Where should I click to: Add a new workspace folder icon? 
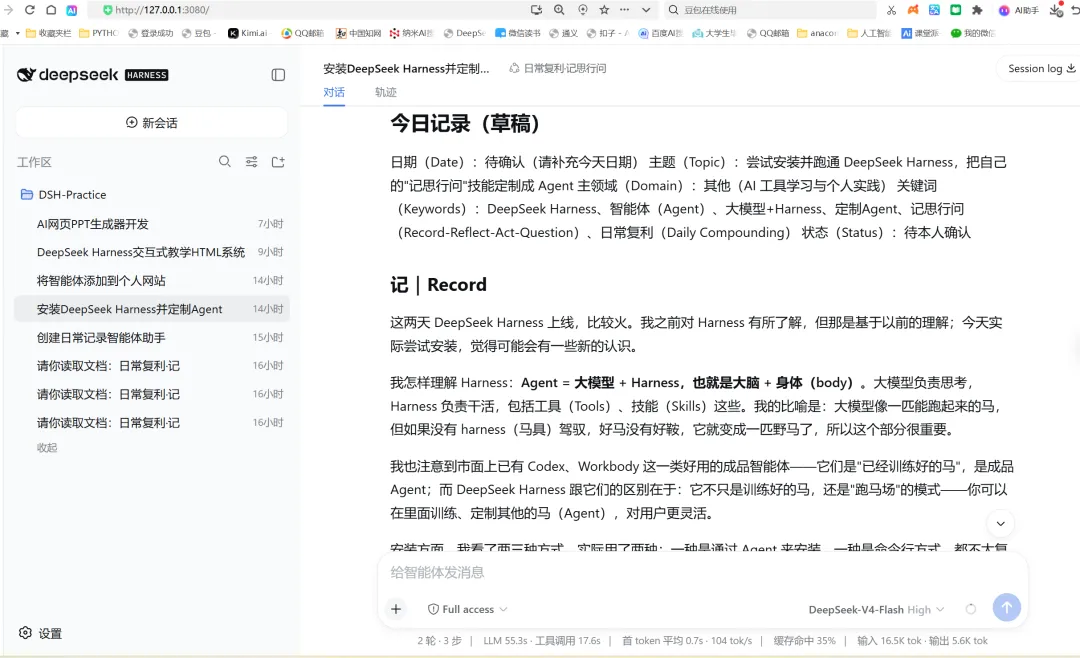click(278, 161)
